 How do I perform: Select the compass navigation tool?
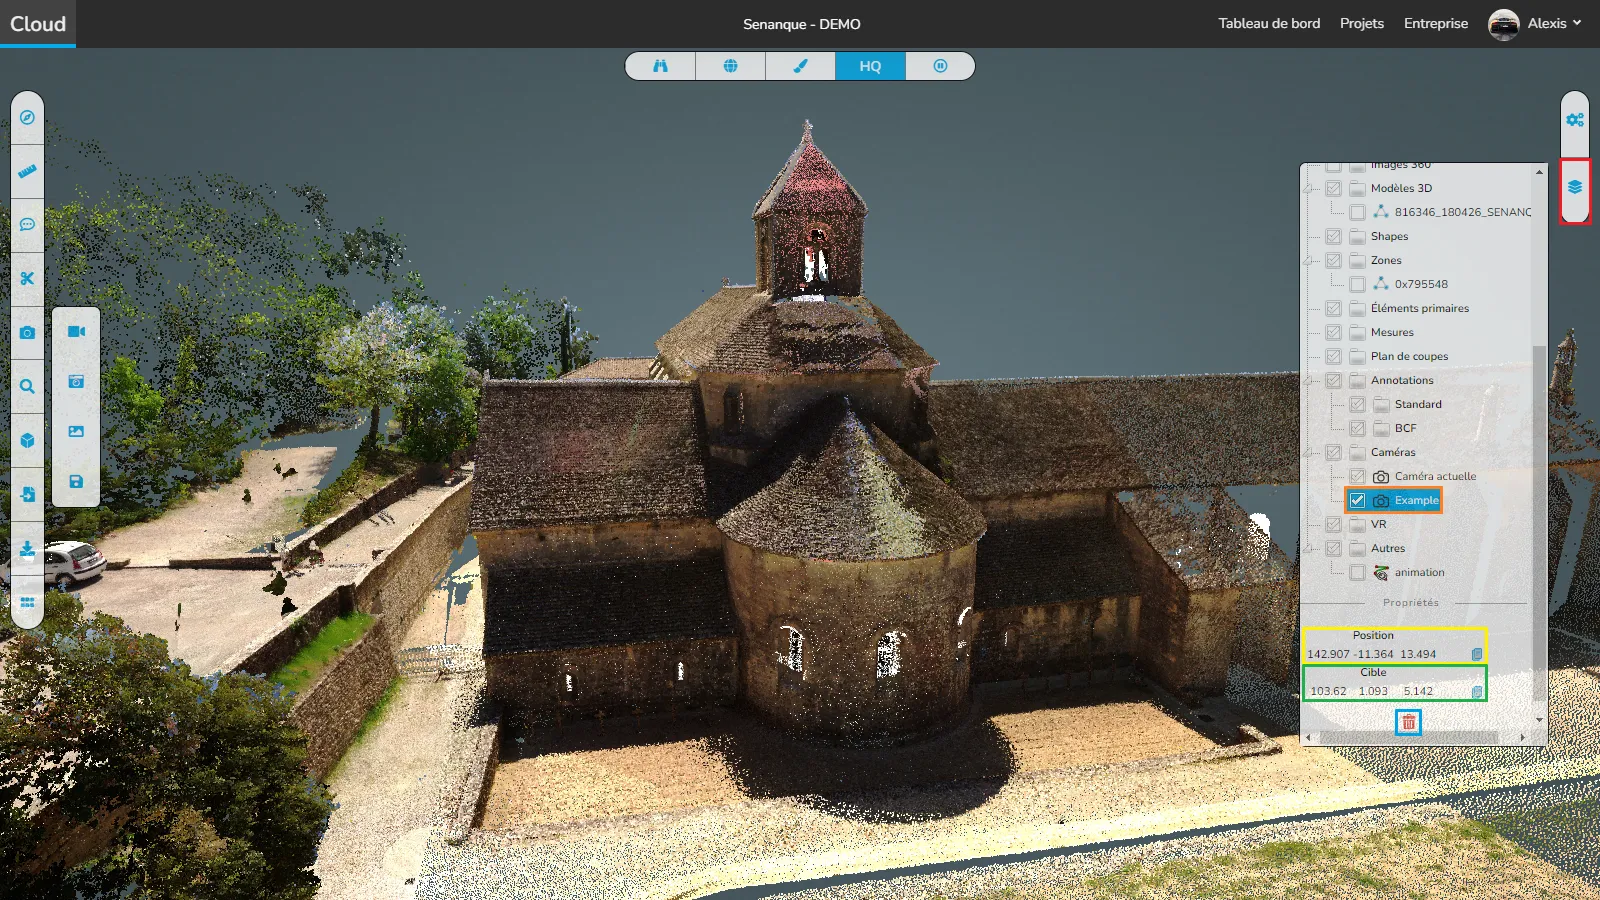click(x=27, y=117)
